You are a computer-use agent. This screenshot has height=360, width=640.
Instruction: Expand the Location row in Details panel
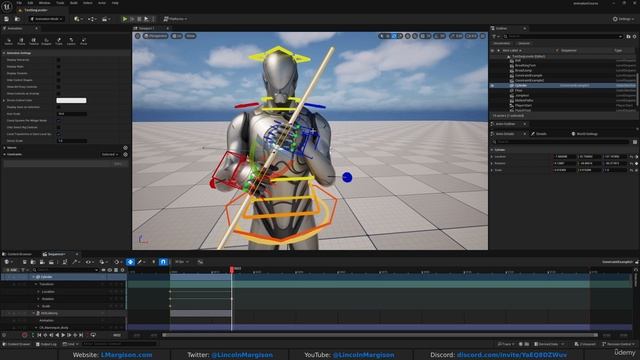pos(492,157)
